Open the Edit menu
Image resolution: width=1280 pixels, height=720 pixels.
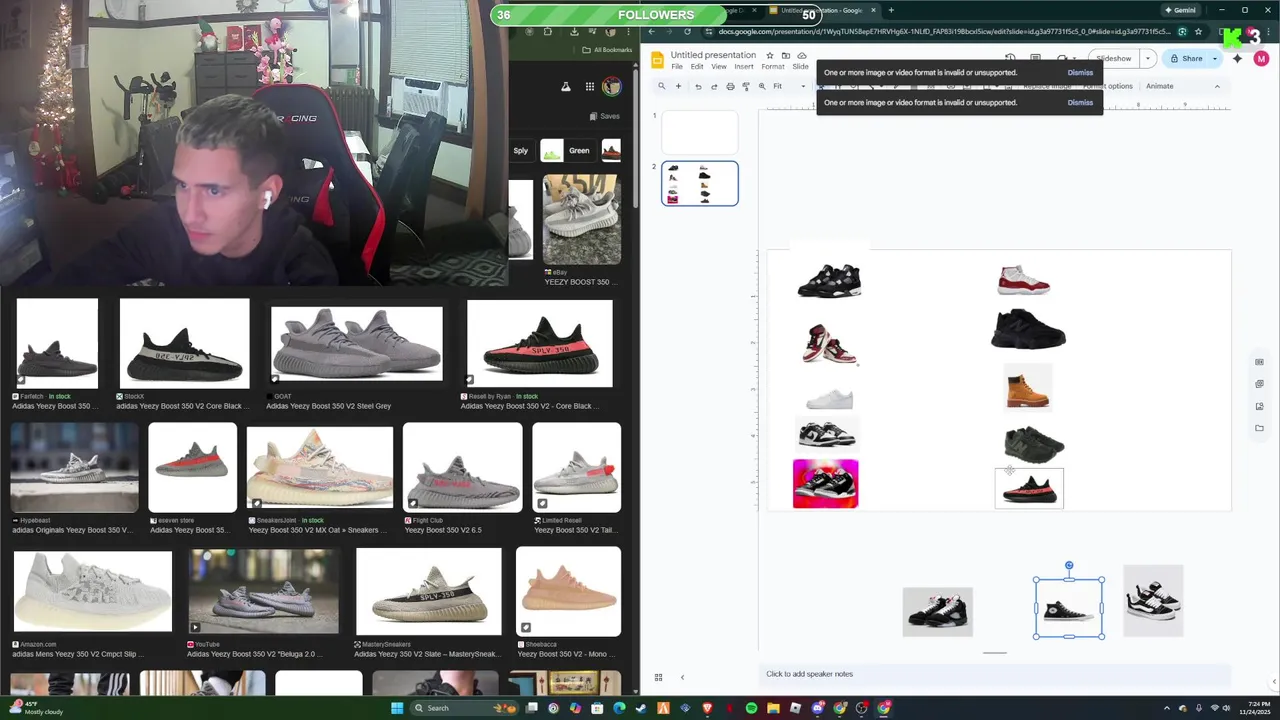[x=697, y=67]
